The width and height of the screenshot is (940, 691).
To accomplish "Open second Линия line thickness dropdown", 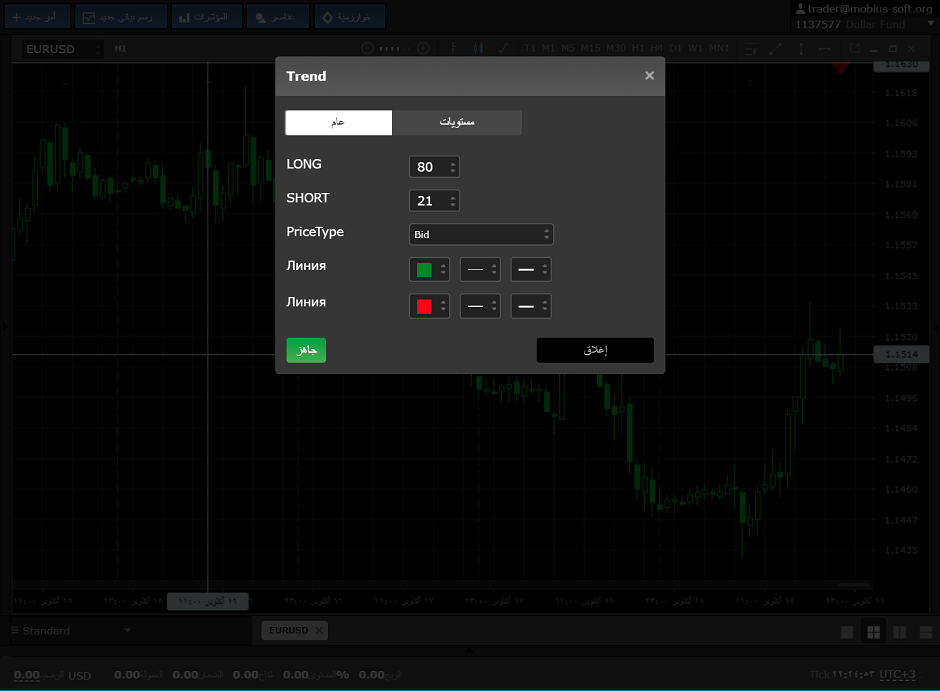I will point(531,306).
